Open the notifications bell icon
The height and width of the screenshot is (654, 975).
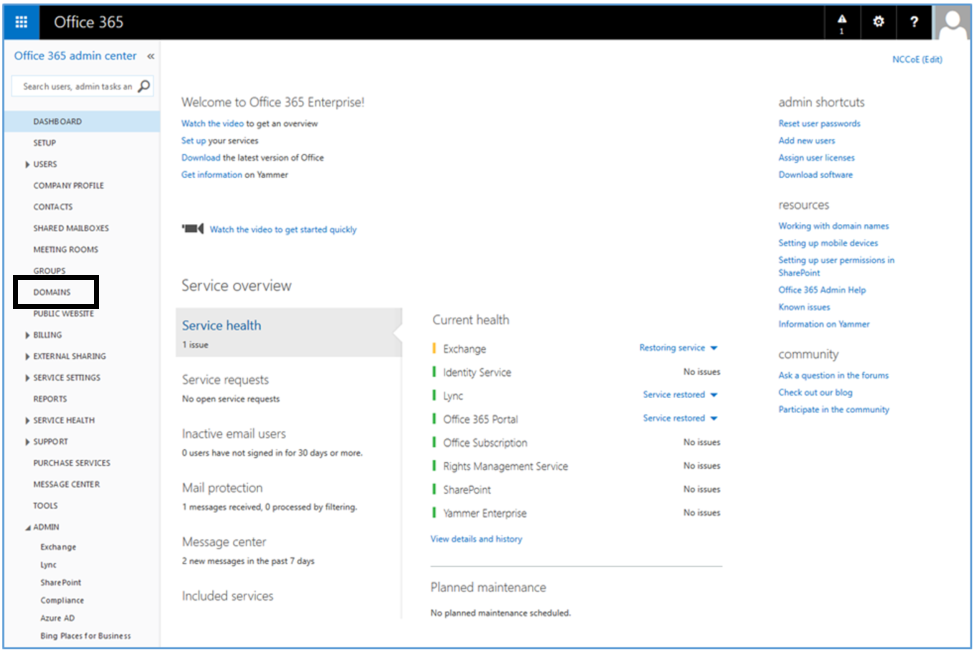[842, 23]
